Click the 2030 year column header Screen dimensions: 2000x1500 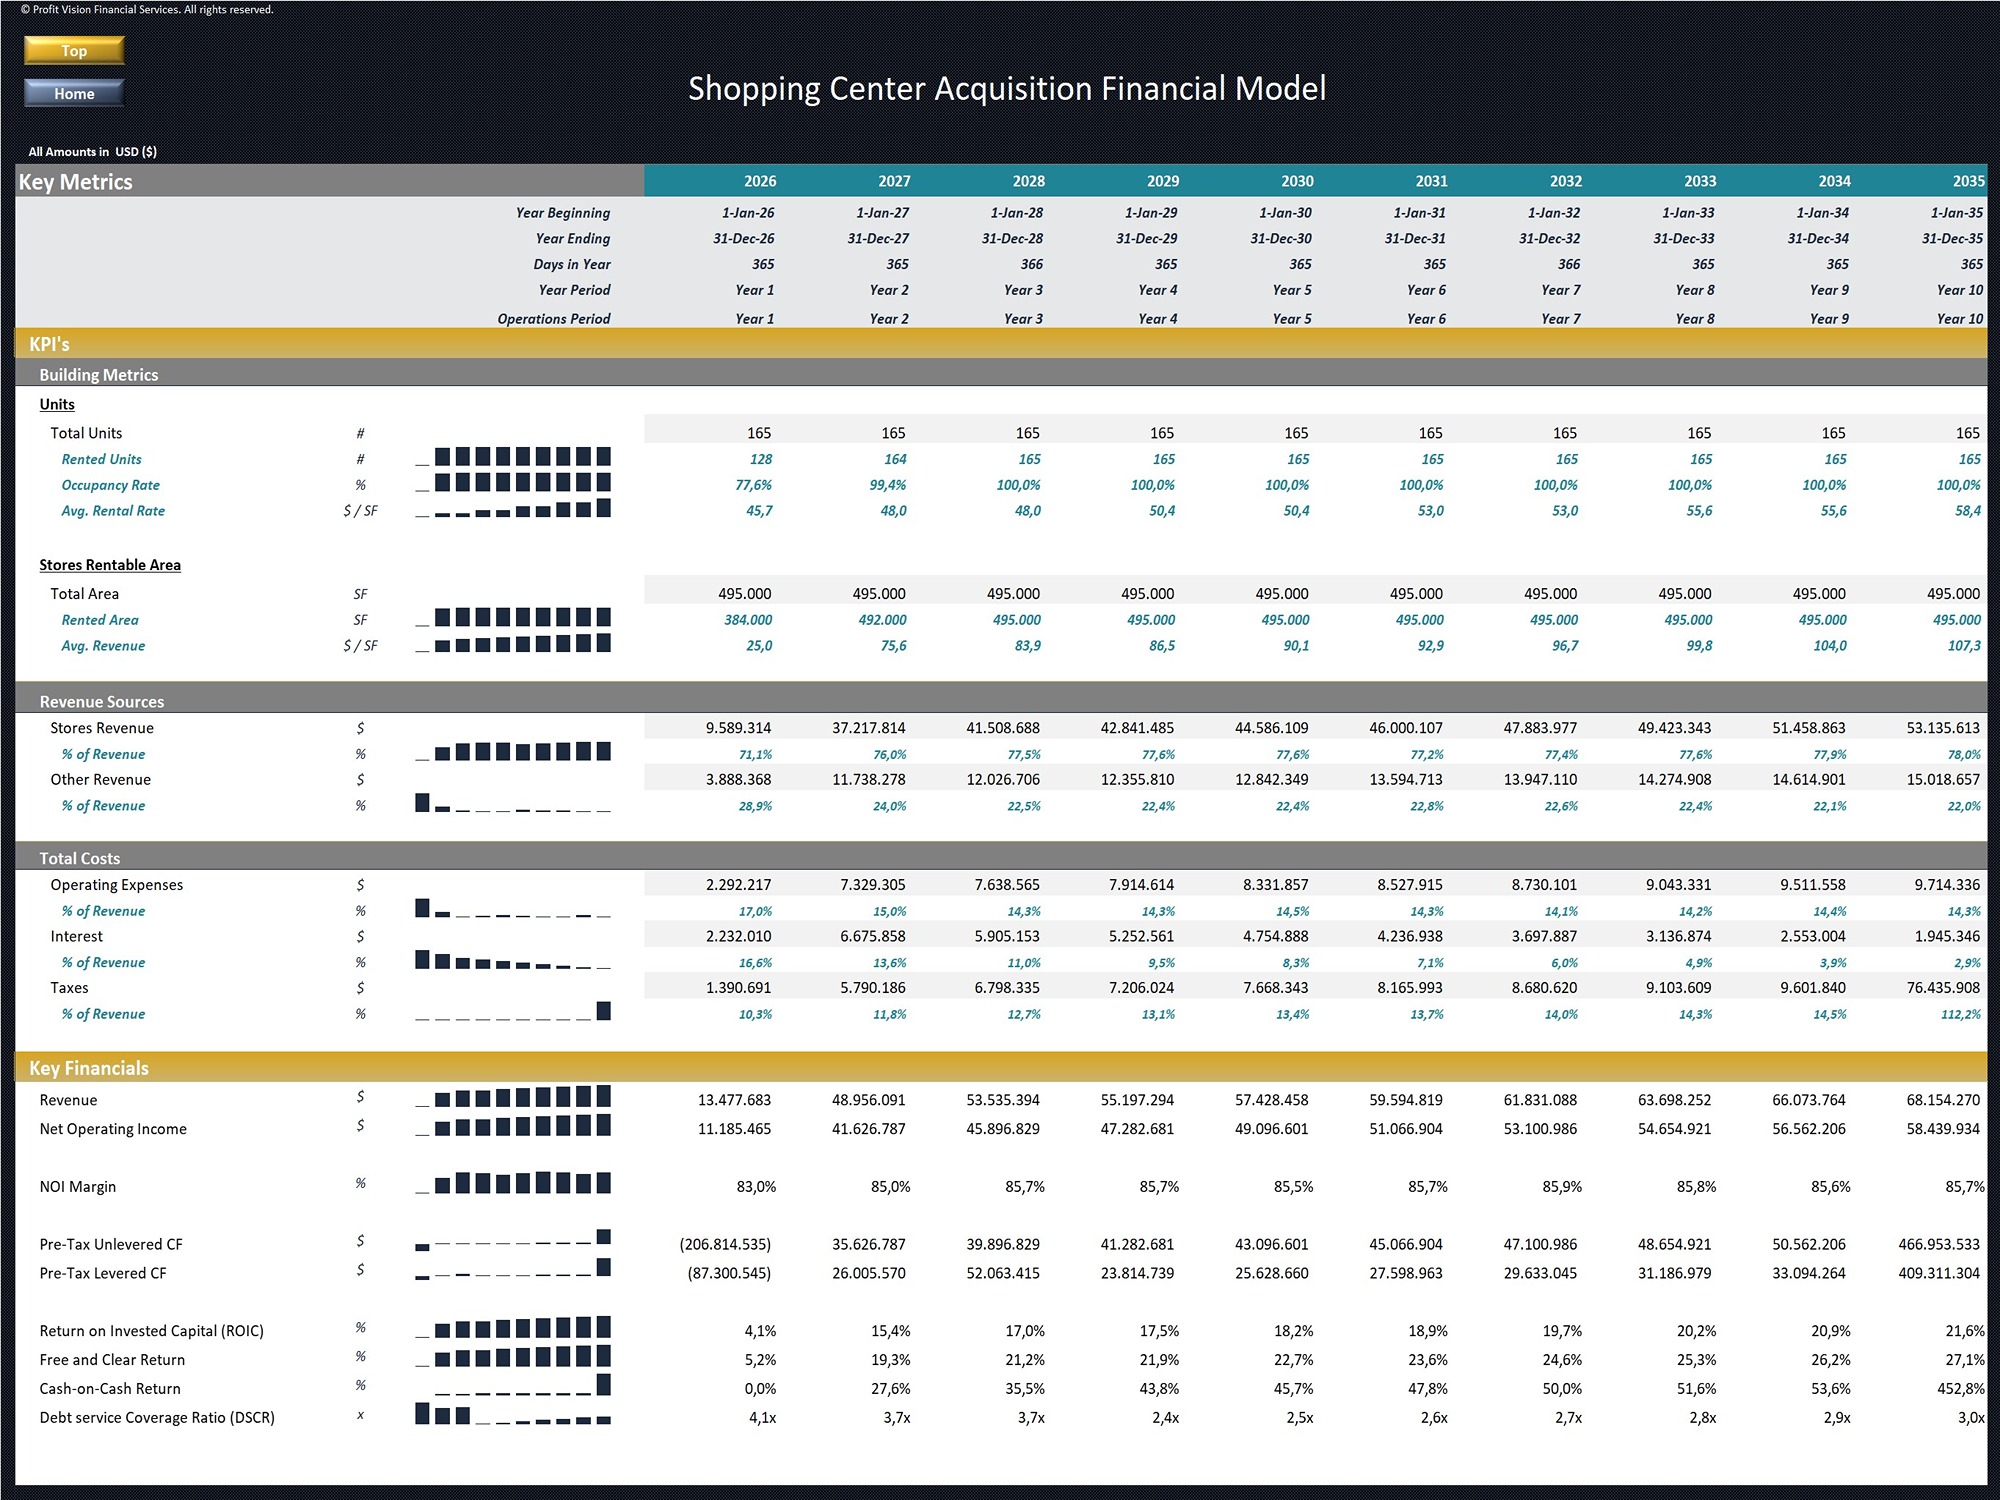click(x=1297, y=181)
